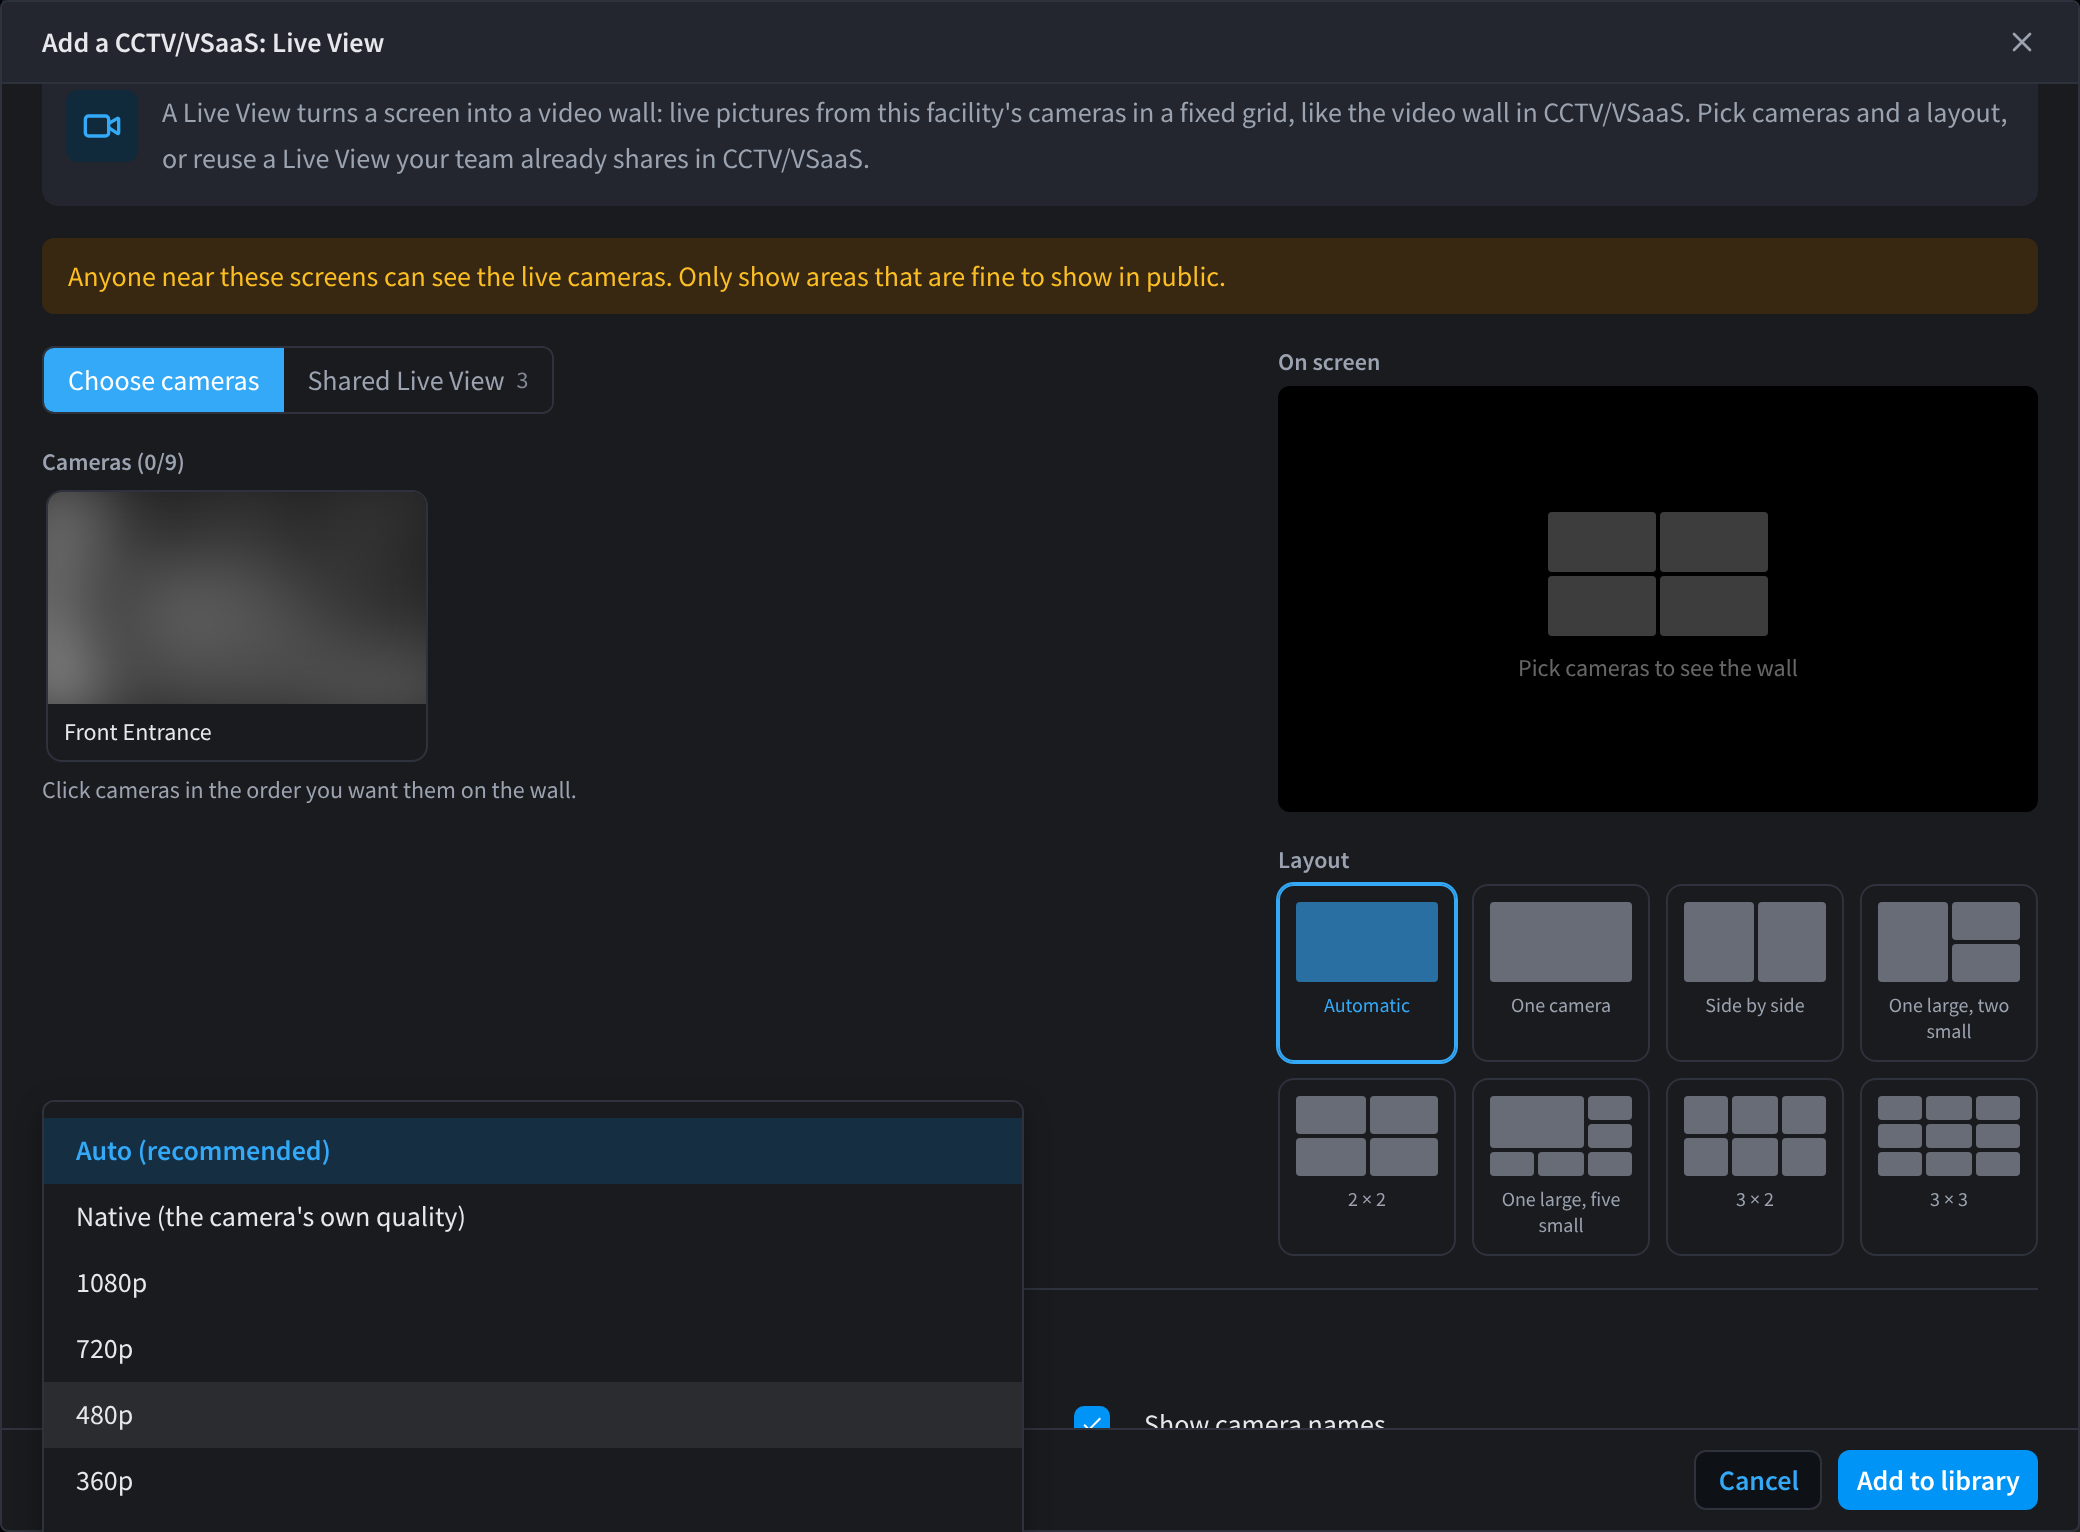Click the On screen wall preview
The image size is (2080, 1532).
pos(1657,599)
